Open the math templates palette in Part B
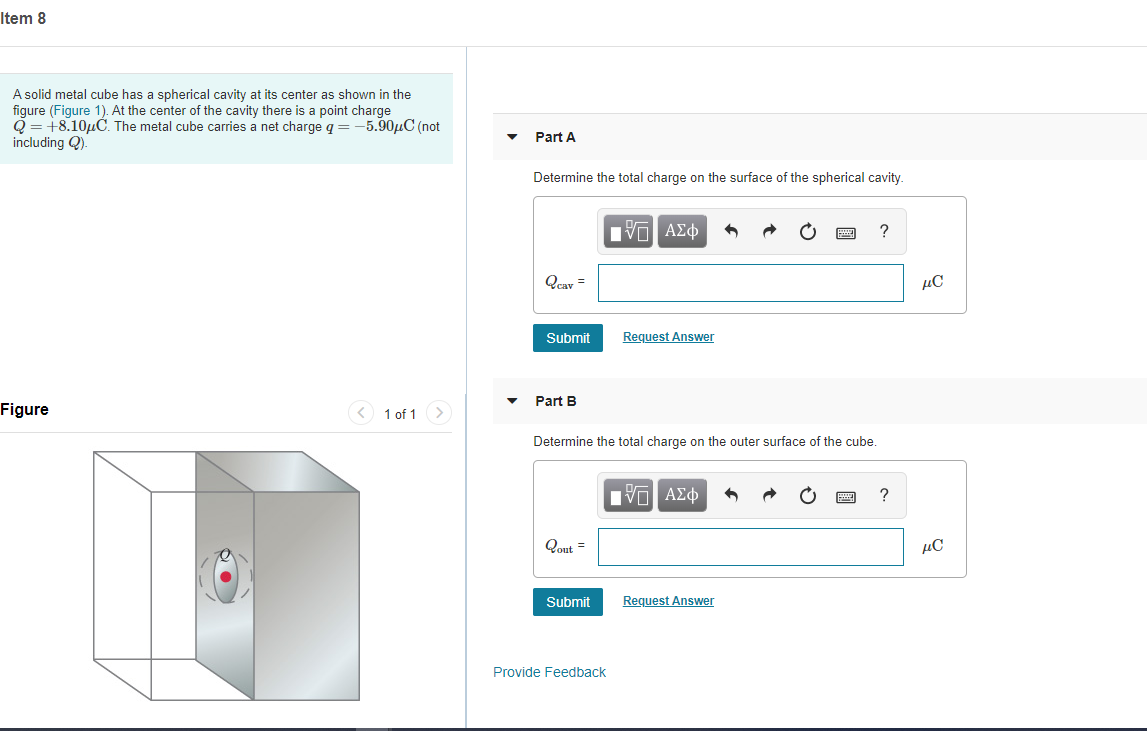1147x731 pixels. point(630,494)
